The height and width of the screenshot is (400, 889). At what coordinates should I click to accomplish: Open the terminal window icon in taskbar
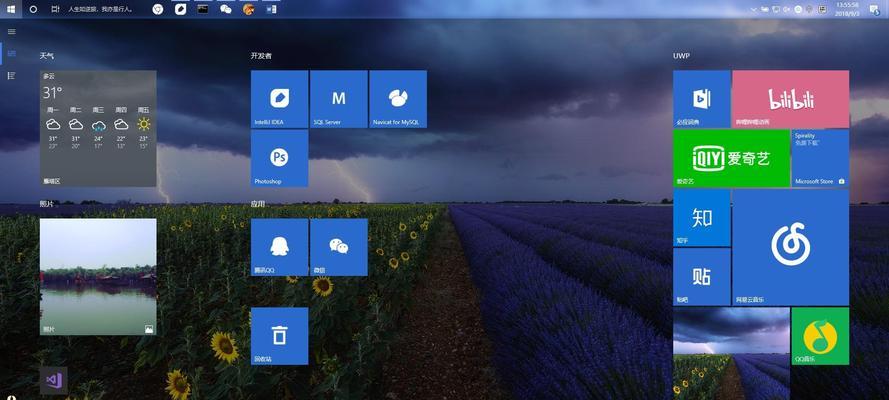click(202, 9)
